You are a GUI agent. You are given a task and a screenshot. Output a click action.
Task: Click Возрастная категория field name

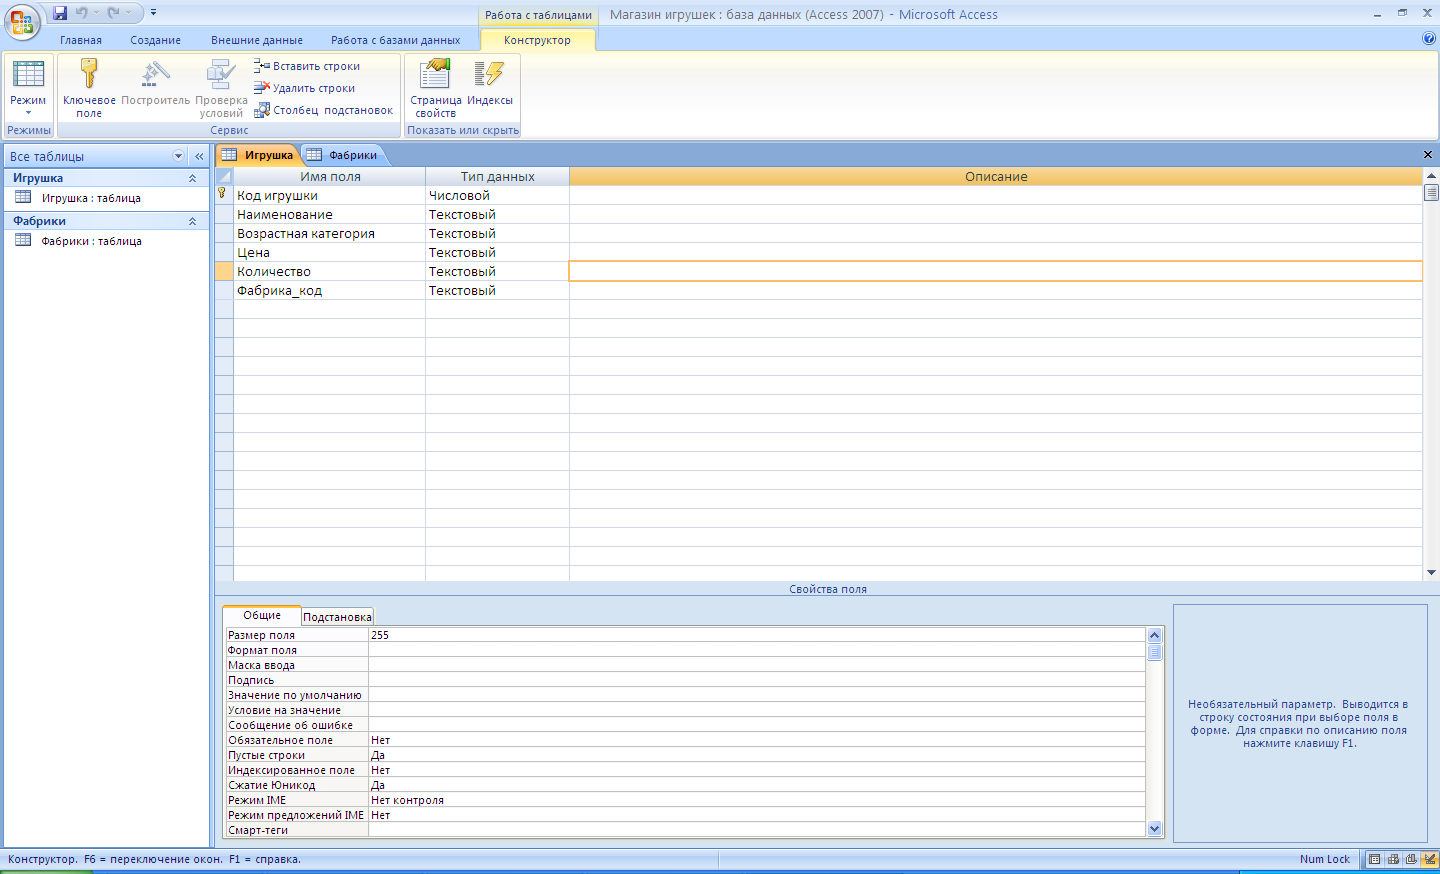tap(329, 234)
